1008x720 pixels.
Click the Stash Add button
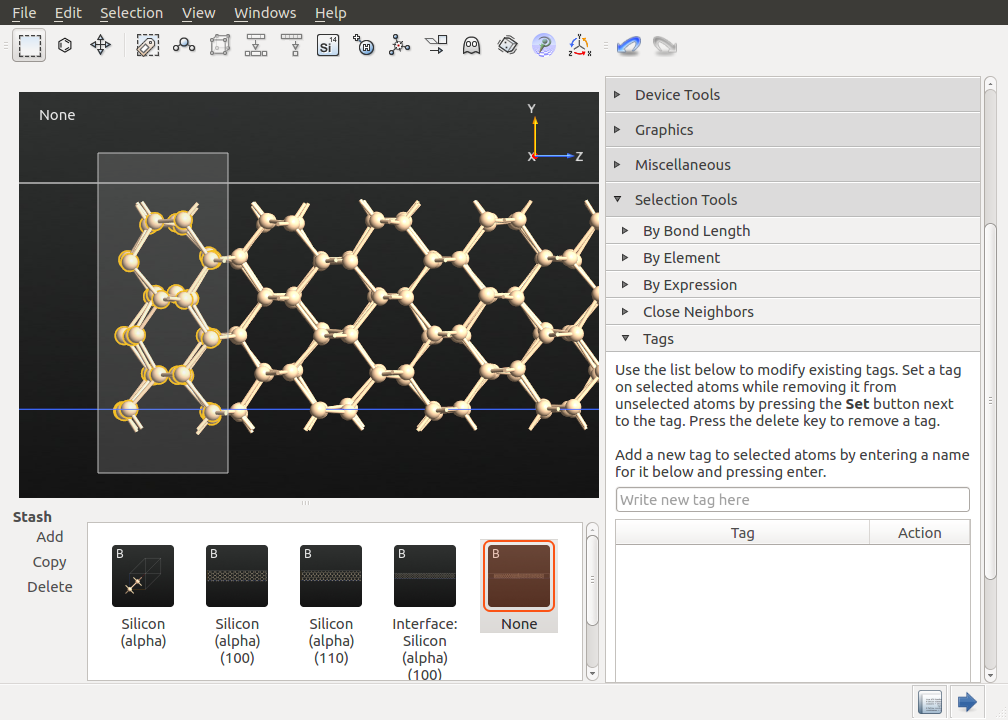click(50, 537)
